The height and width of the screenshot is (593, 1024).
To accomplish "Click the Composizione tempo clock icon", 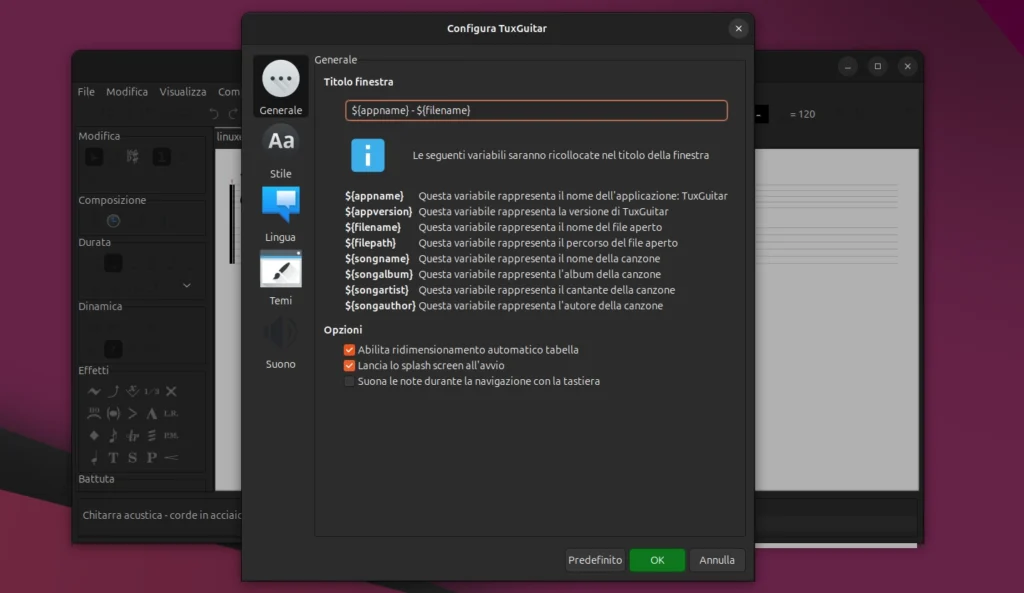I will pyautogui.click(x=113, y=221).
